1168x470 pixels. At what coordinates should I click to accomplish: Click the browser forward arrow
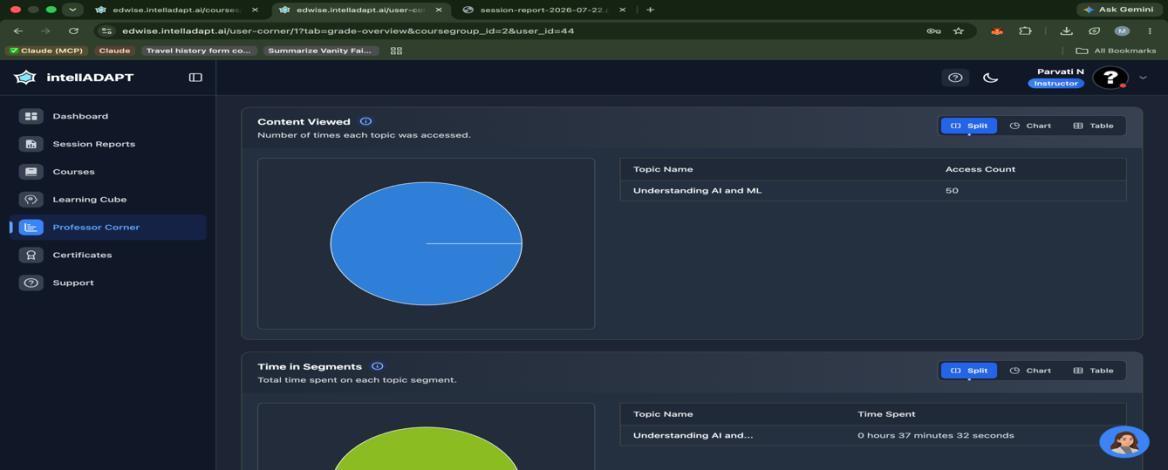tap(45, 31)
